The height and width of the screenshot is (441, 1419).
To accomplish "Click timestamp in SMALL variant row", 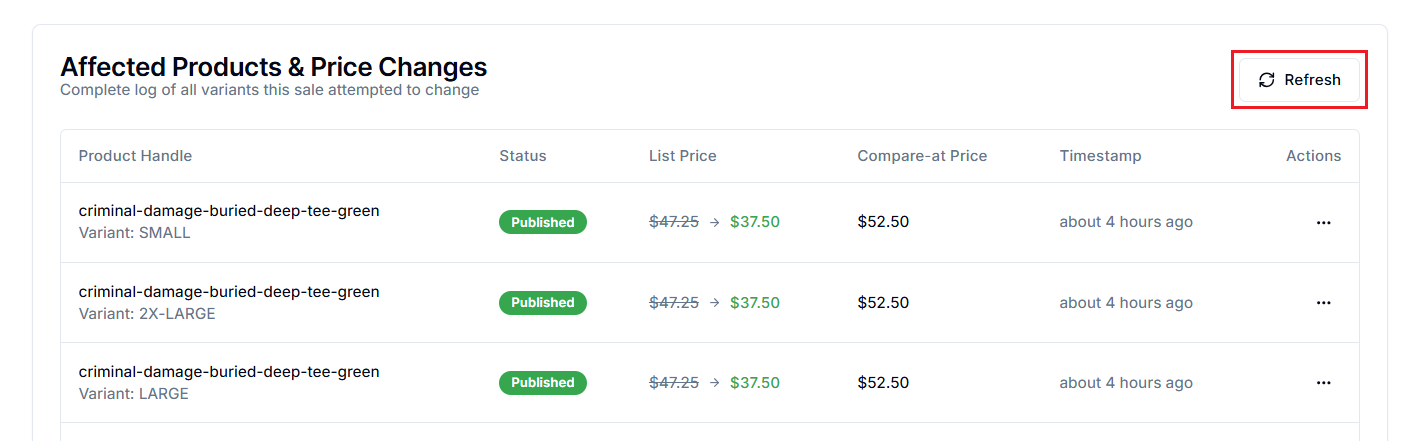I will point(1126,222).
